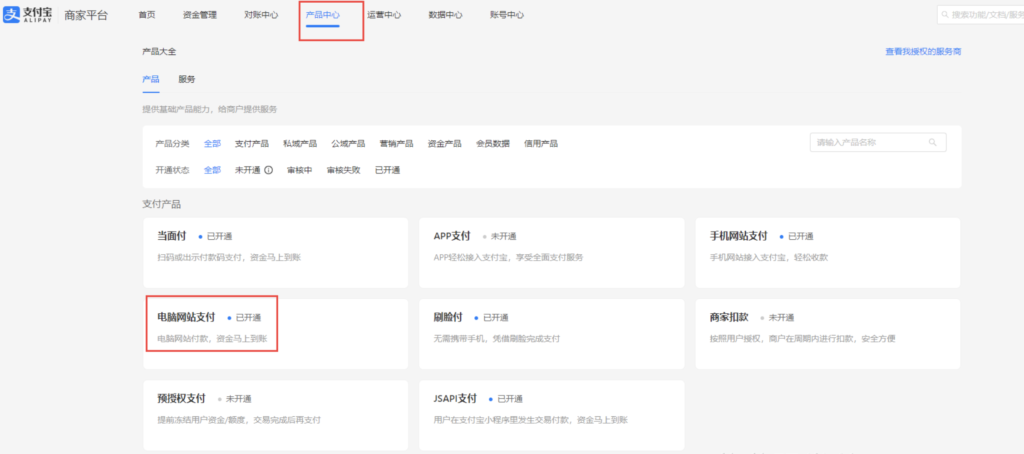Open the 刷脸付 product card

point(552,334)
